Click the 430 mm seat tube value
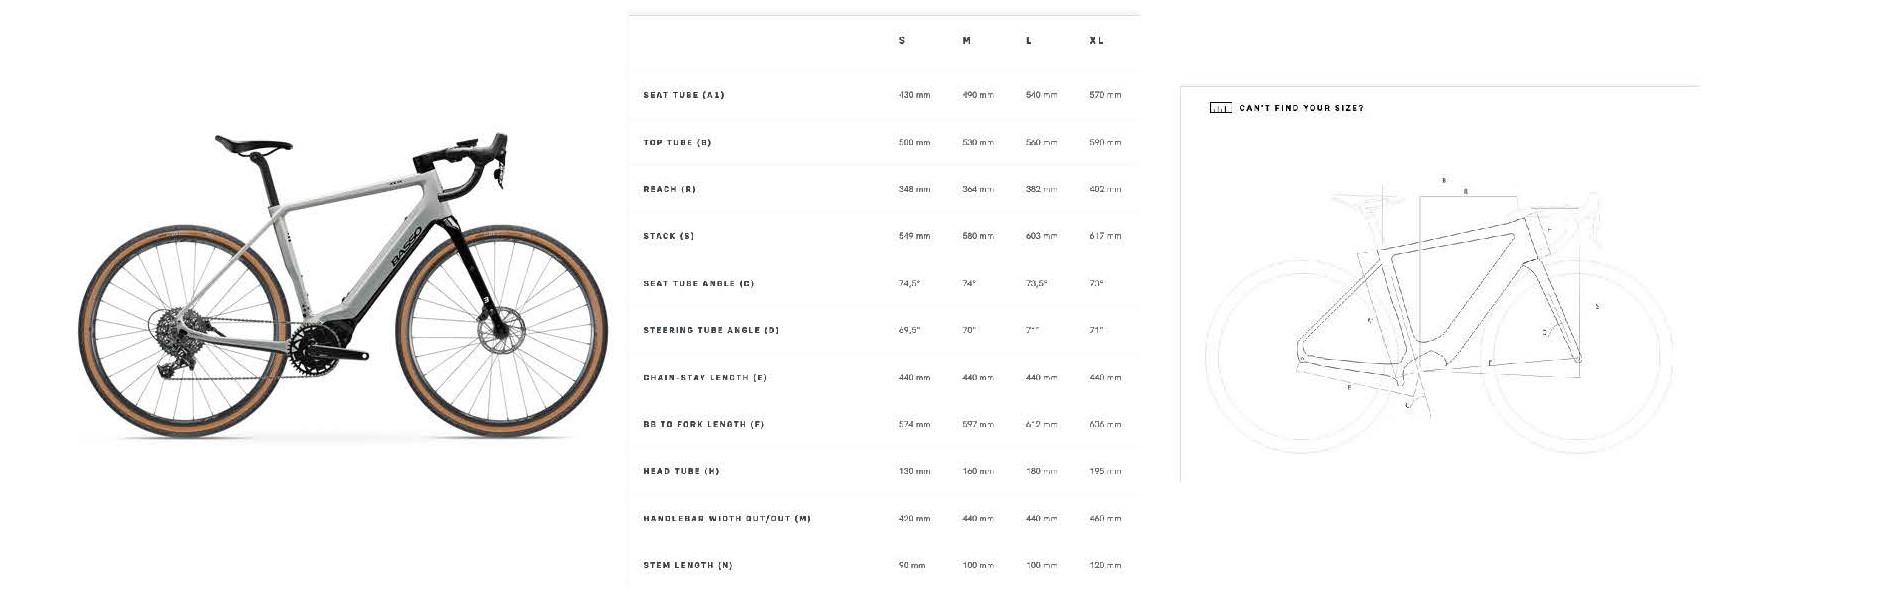Screen dimensions: 1903x602 pos(914,95)
